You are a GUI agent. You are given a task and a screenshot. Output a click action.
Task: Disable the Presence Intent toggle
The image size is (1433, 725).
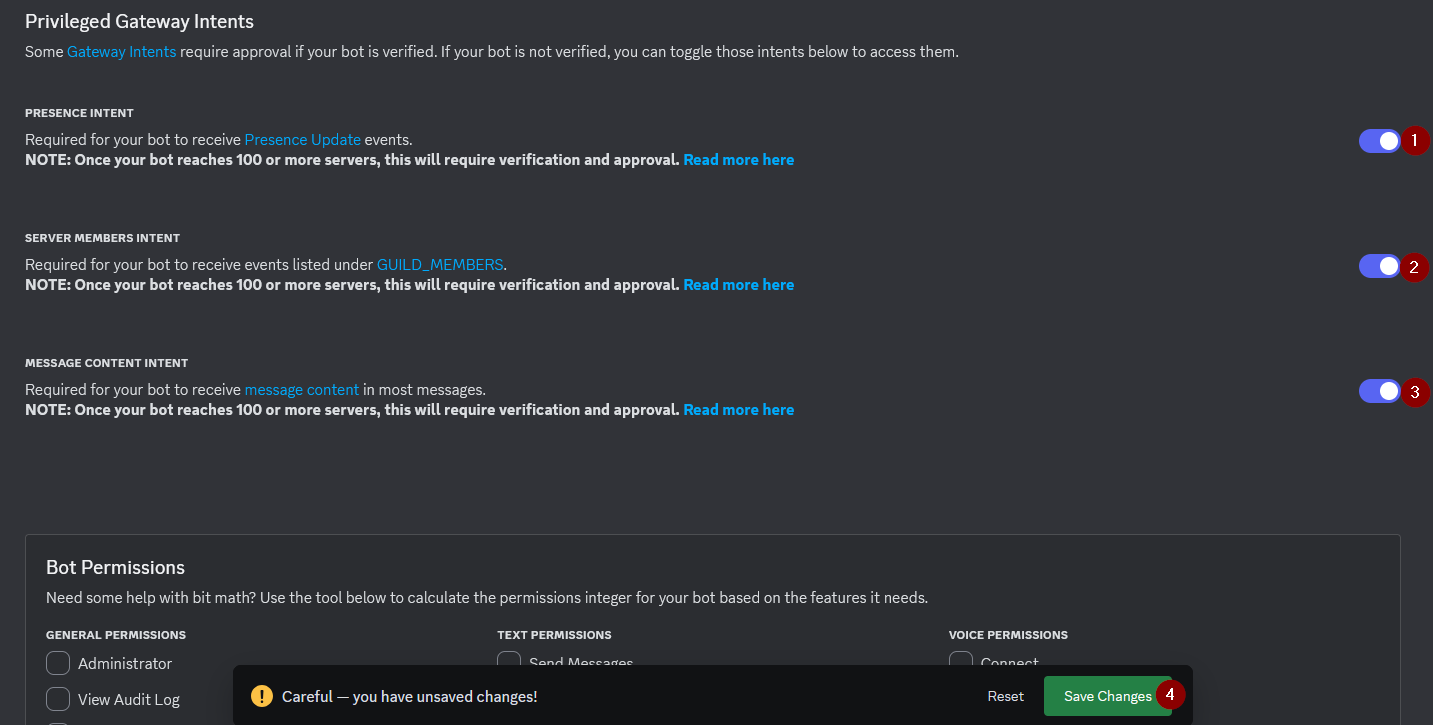coord(1379,141)
